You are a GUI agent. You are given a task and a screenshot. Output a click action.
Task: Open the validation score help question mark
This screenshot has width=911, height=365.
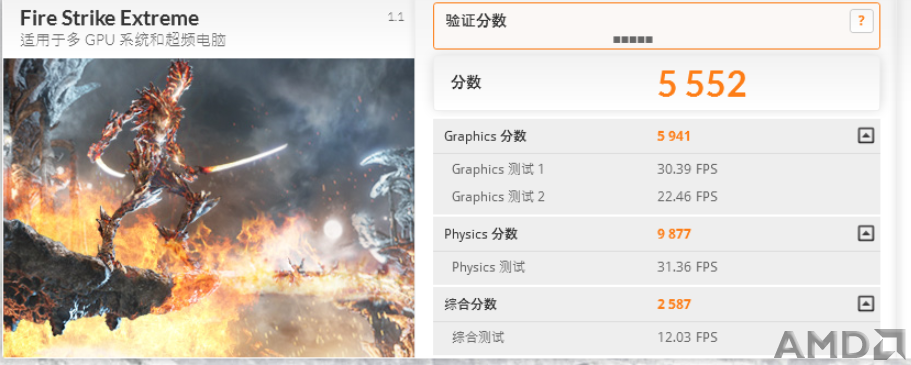(862, 22)
